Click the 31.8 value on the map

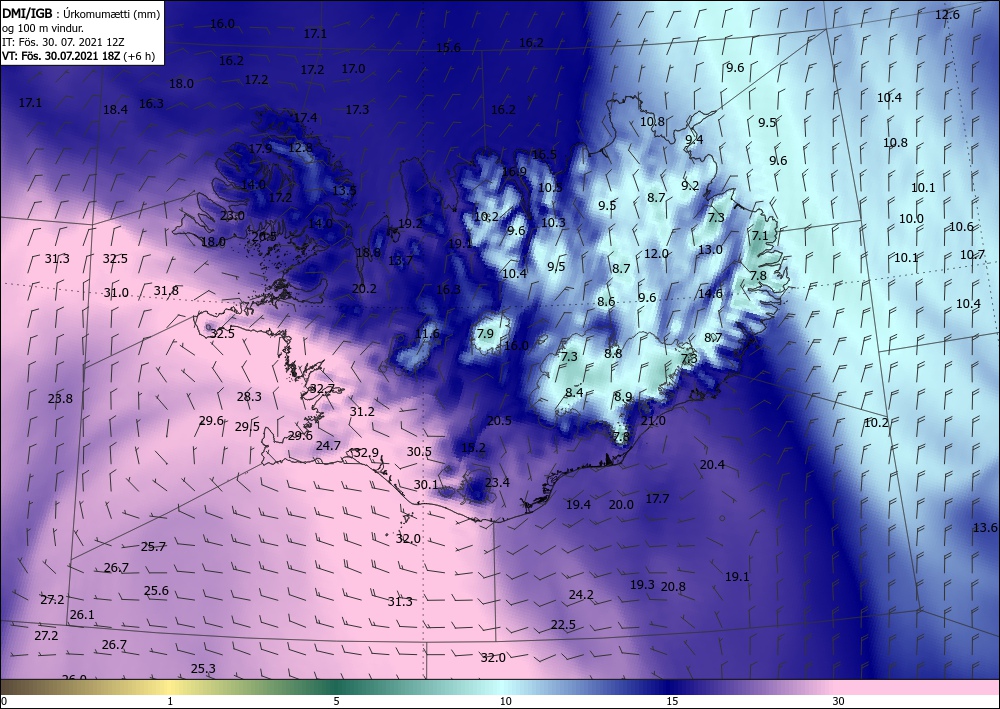click(x=166, y=291)
